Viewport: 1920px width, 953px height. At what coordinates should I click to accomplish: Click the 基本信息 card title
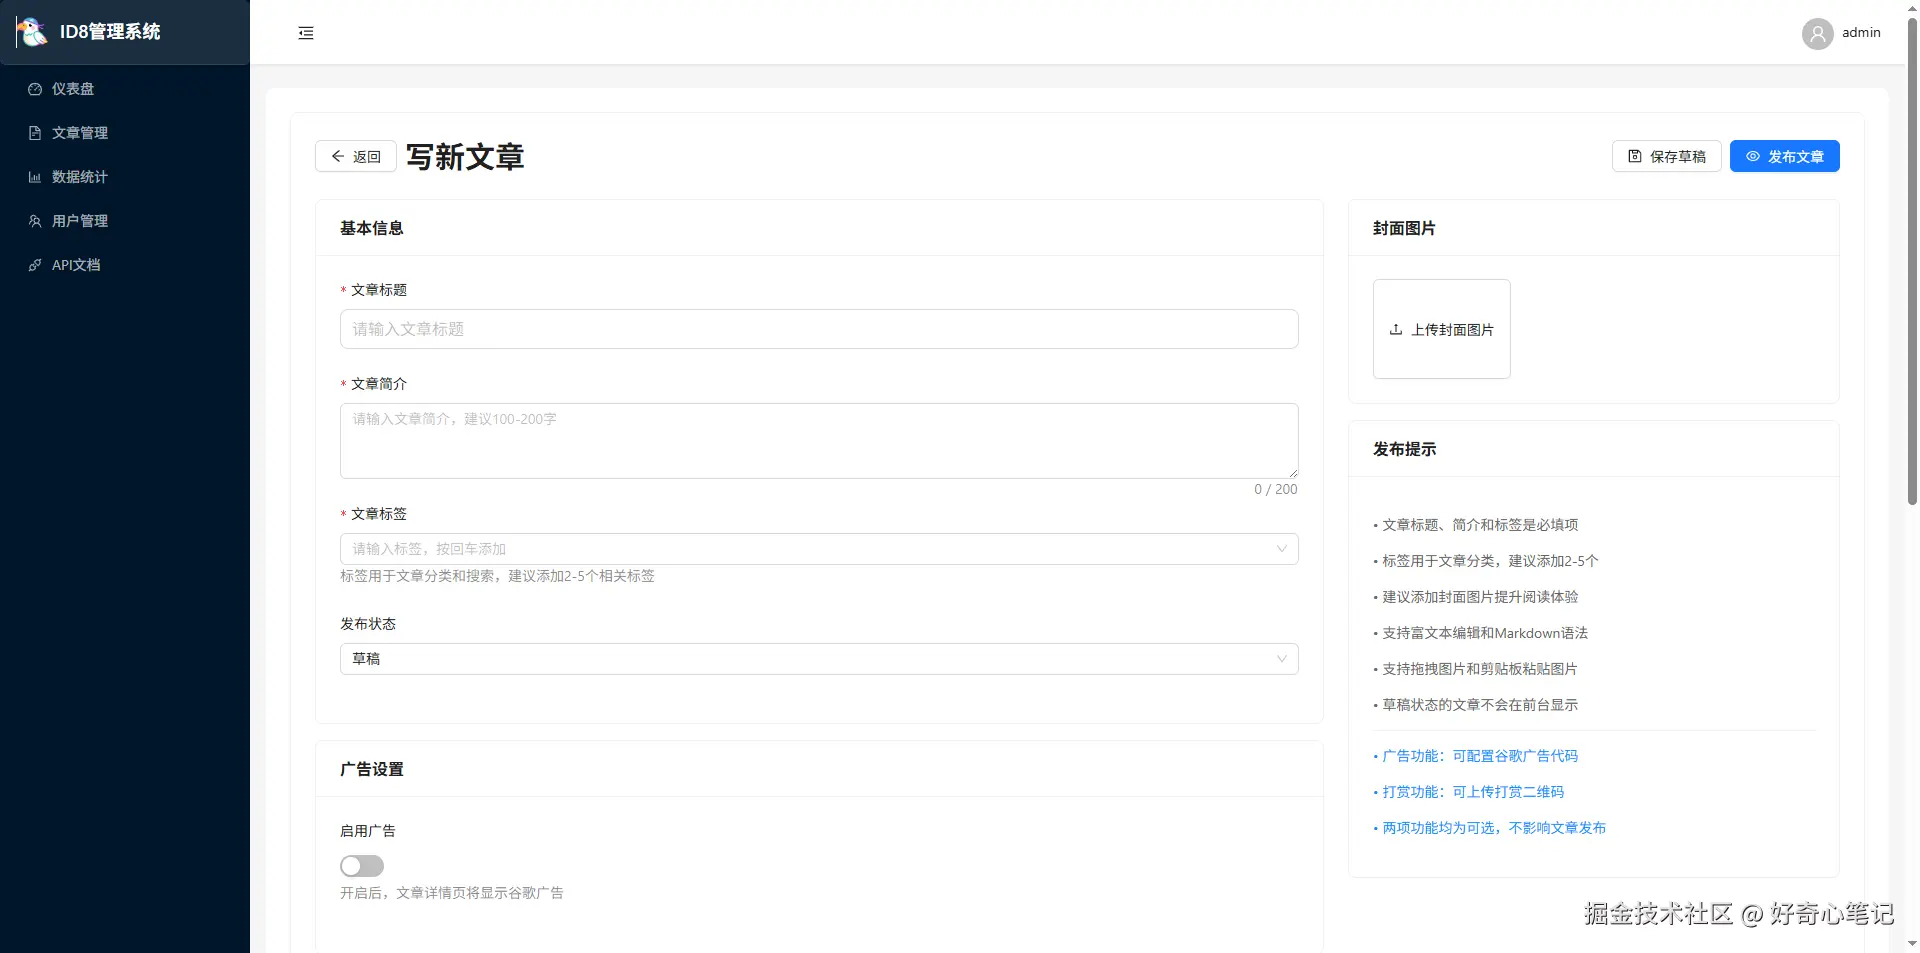click(x=372, y=228)
